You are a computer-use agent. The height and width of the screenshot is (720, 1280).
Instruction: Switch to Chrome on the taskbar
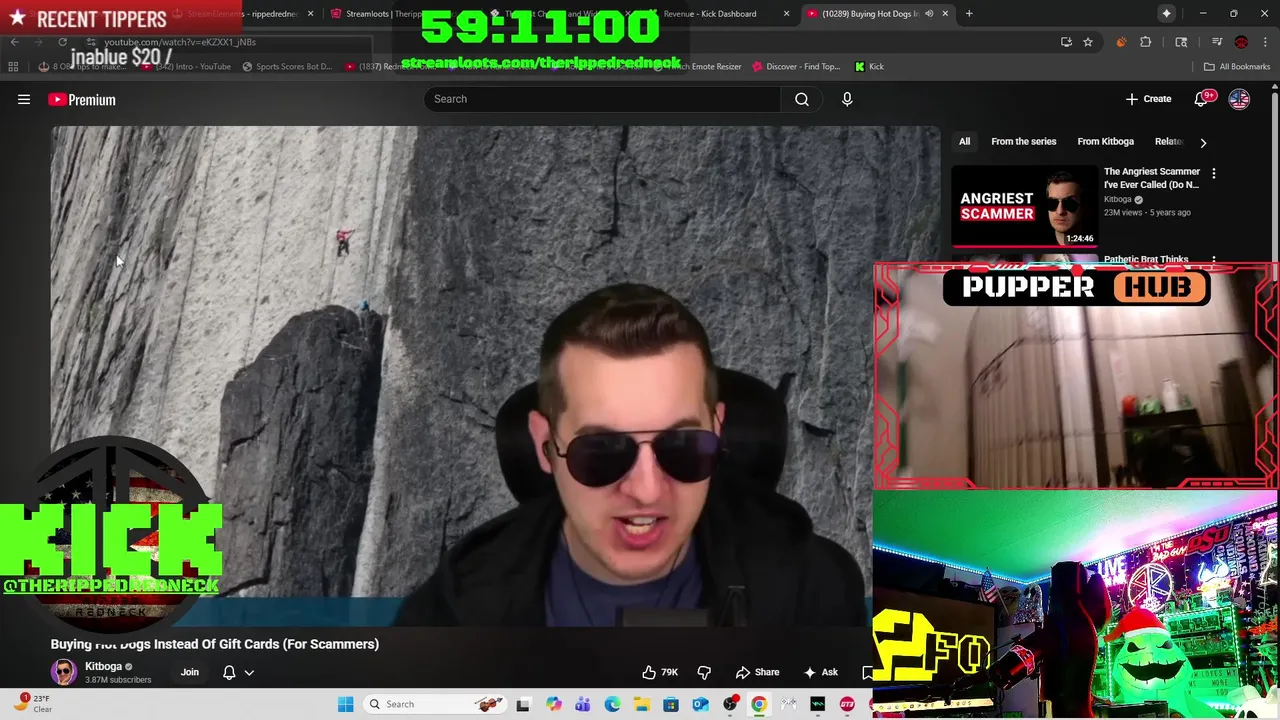[759, 705]
